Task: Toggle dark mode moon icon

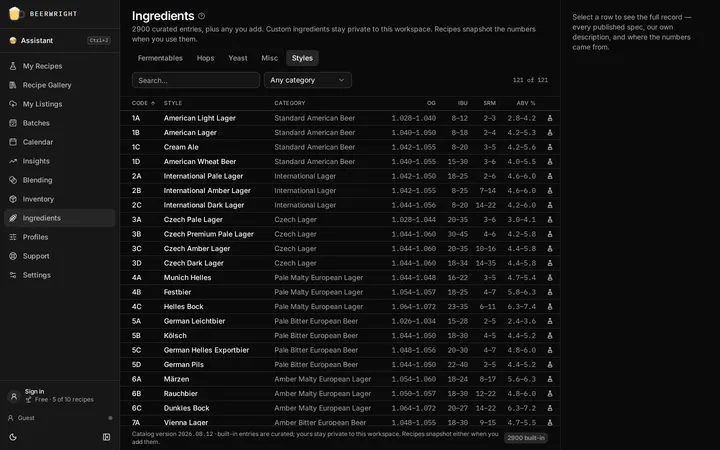Action: click(x=13, y=437)
